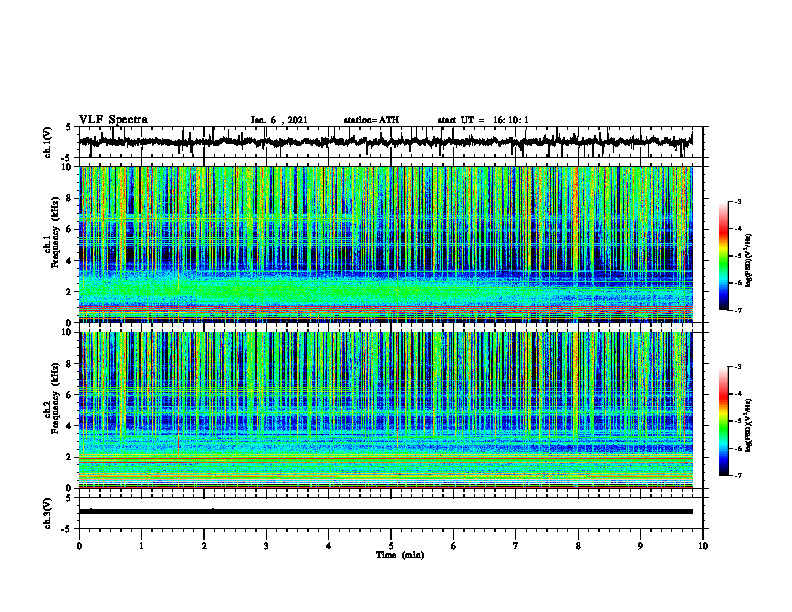
Task: Click the "10" minute tick label on the time axis
Action: (703, 546)
